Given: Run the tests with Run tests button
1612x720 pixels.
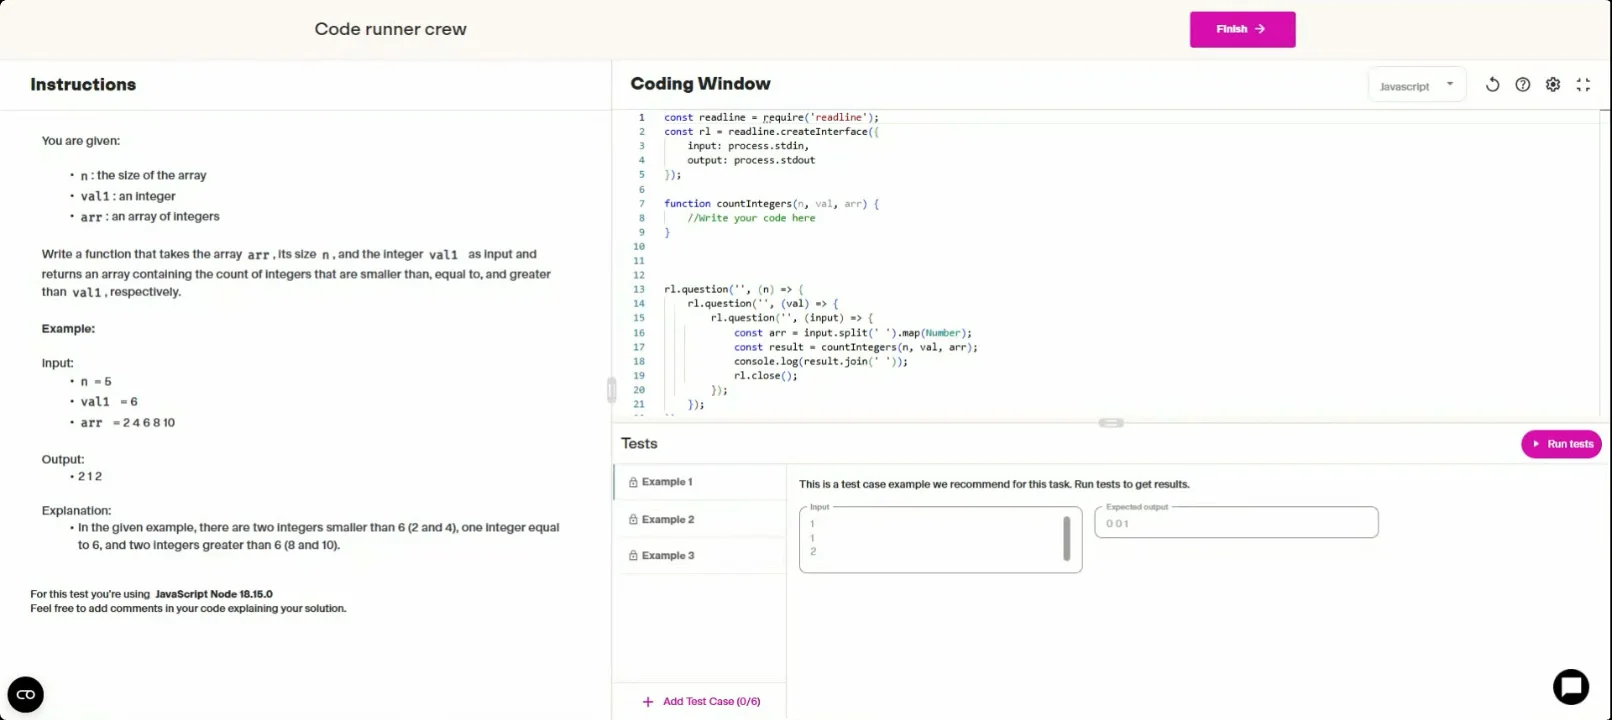Looking at the screenshot, I should tap(1560, 444).
